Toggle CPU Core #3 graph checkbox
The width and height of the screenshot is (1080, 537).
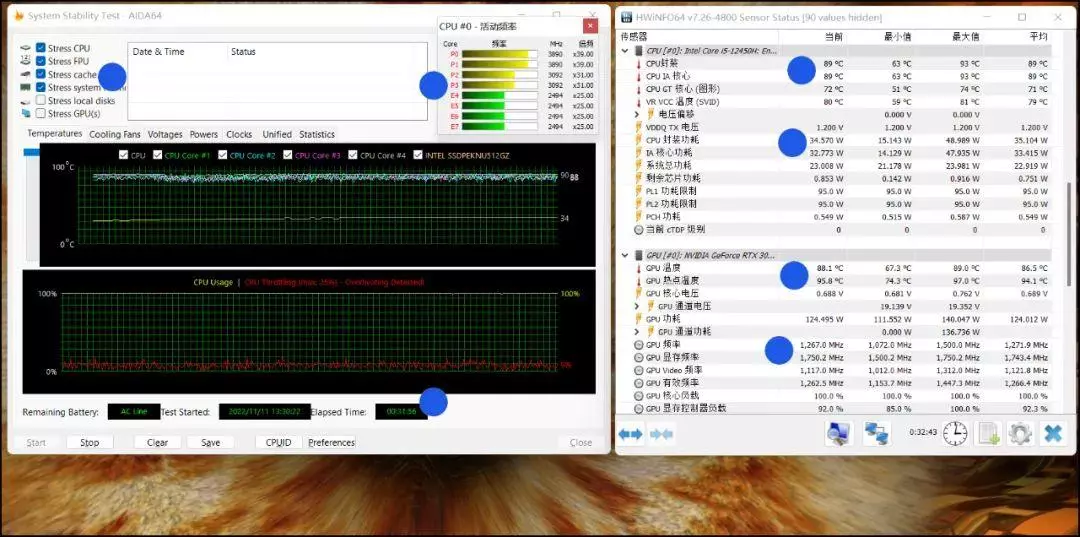[x=288, y=156]
